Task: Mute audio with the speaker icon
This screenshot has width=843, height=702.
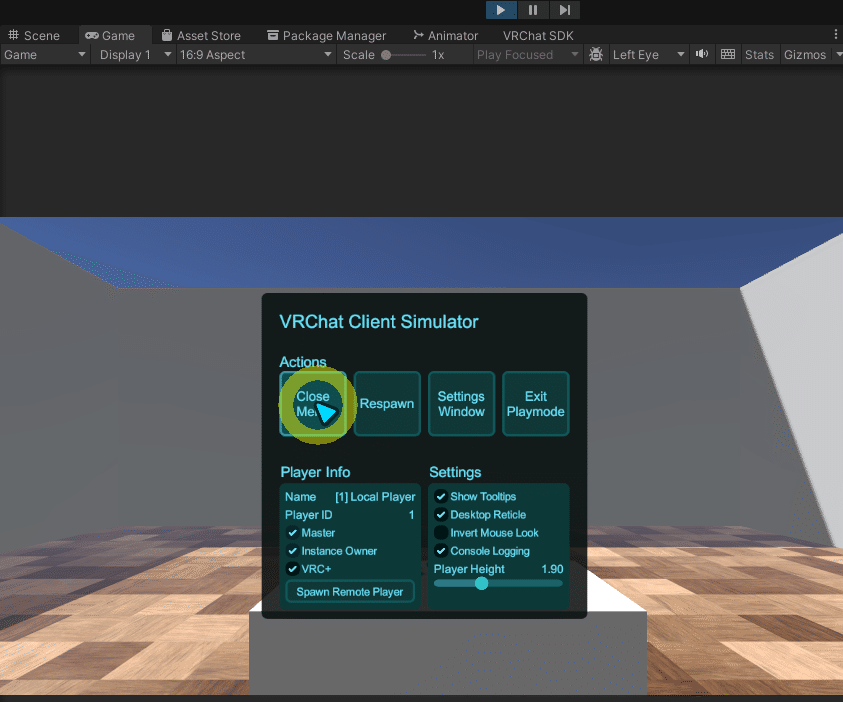Action: pyautogui.click(x=702, y=54)
